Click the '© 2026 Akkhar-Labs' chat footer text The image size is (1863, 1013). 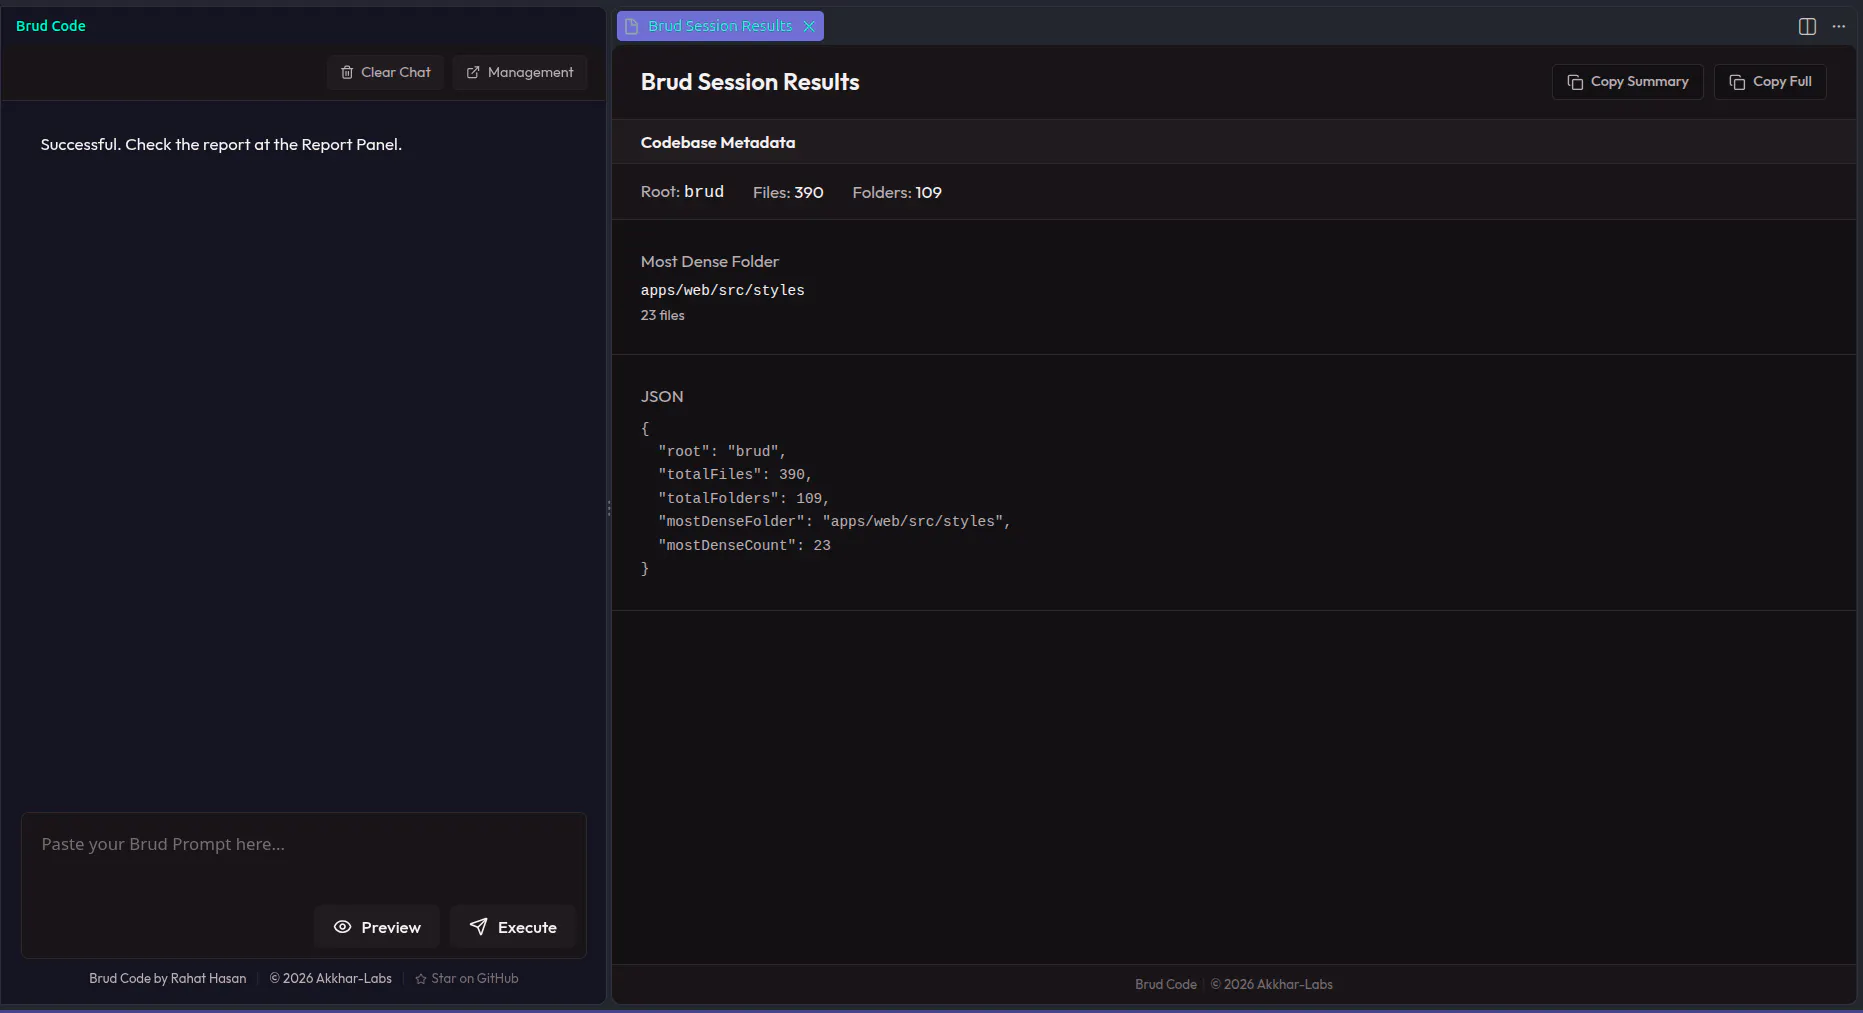click(x=331, y=978)
